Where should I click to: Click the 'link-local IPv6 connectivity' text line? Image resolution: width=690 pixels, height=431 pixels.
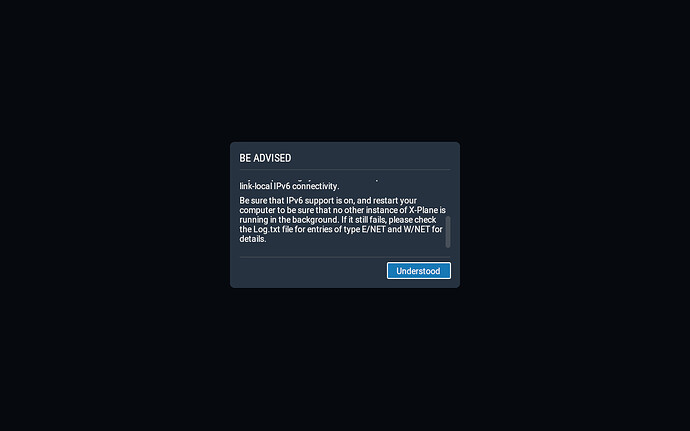(x=289, y=186)
